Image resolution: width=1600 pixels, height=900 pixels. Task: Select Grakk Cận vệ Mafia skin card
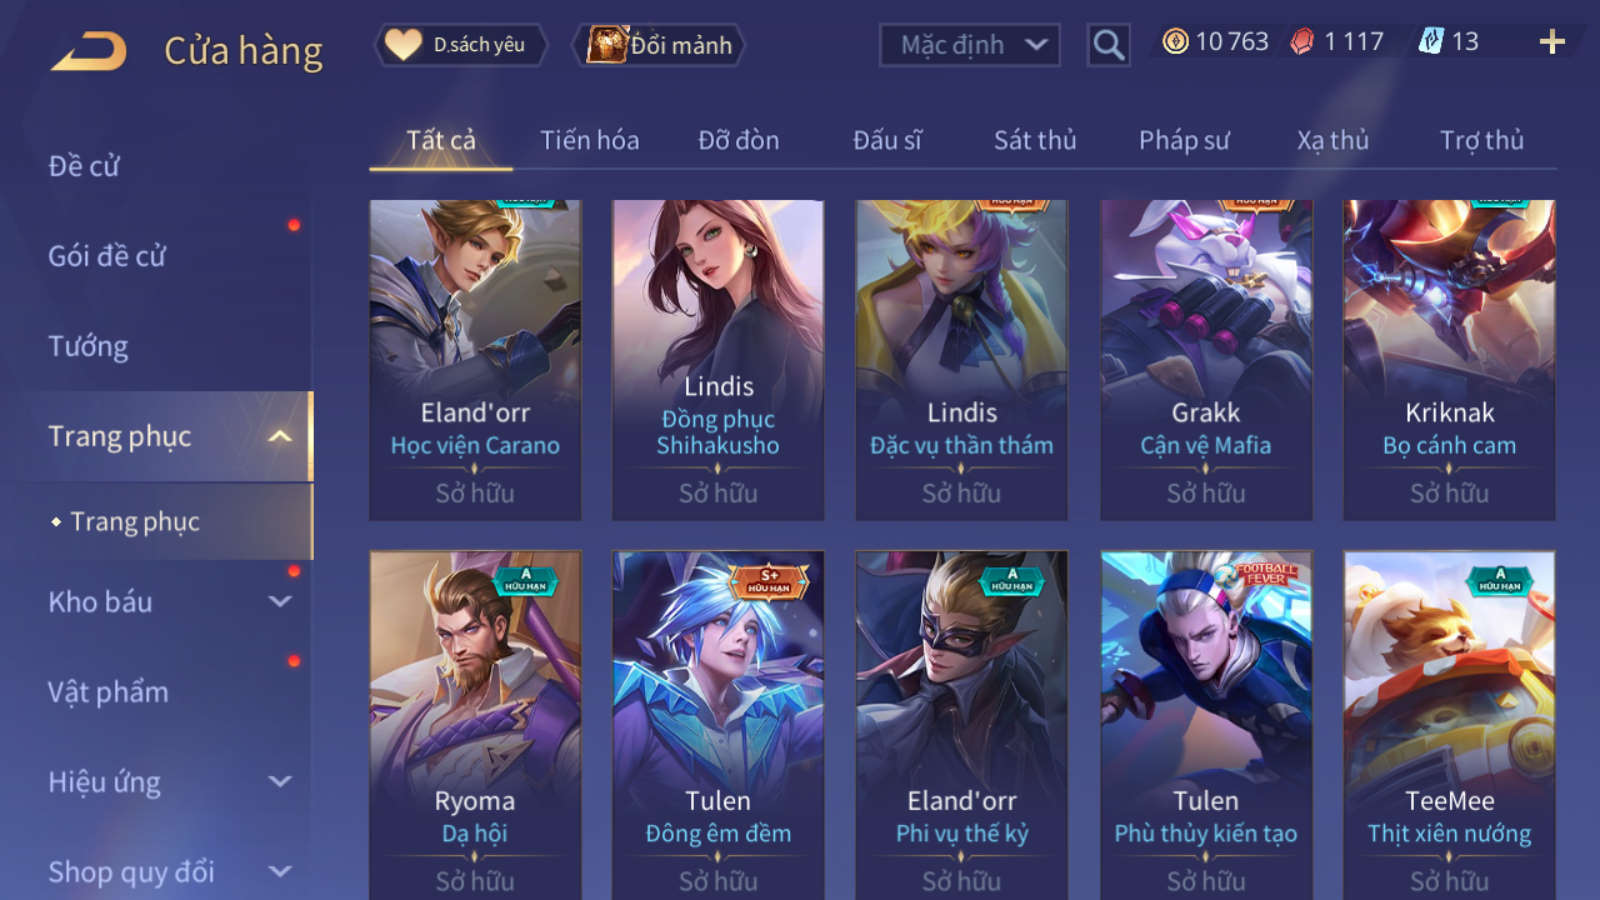[1206, 360]
